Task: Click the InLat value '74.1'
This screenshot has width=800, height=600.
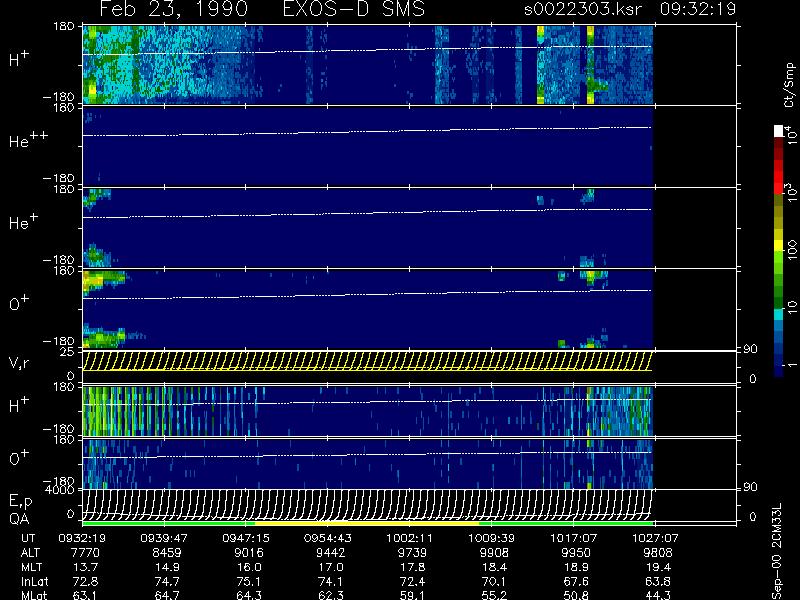Action: coord(331,582)
